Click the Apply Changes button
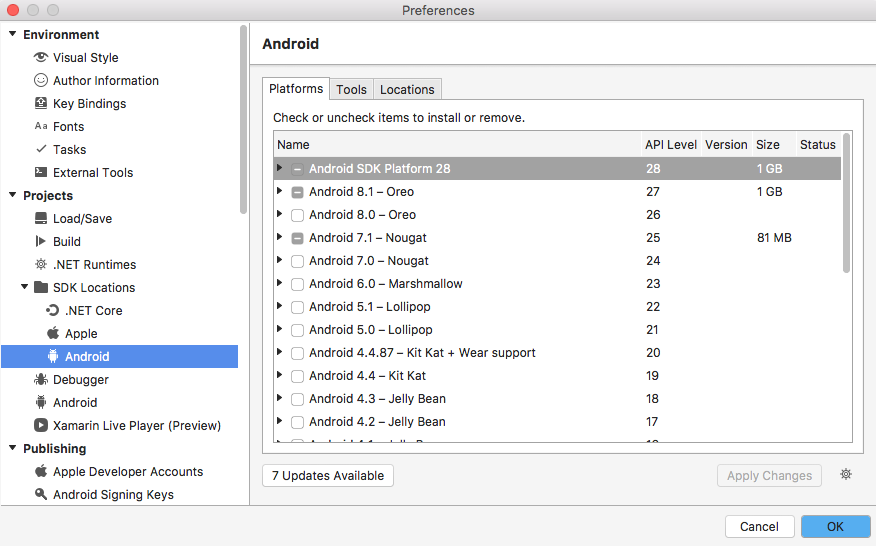The image size is (876, 546). [769, 476]
